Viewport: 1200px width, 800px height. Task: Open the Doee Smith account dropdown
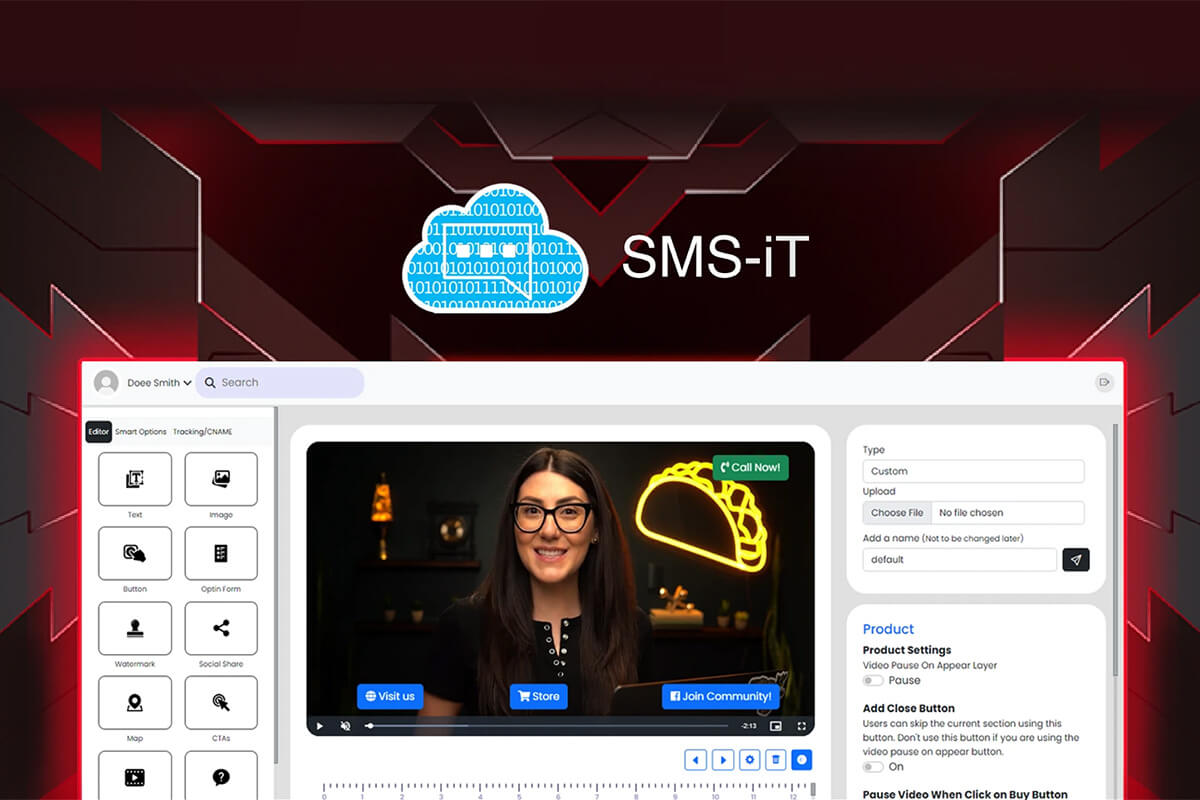(x=159, y=383)
